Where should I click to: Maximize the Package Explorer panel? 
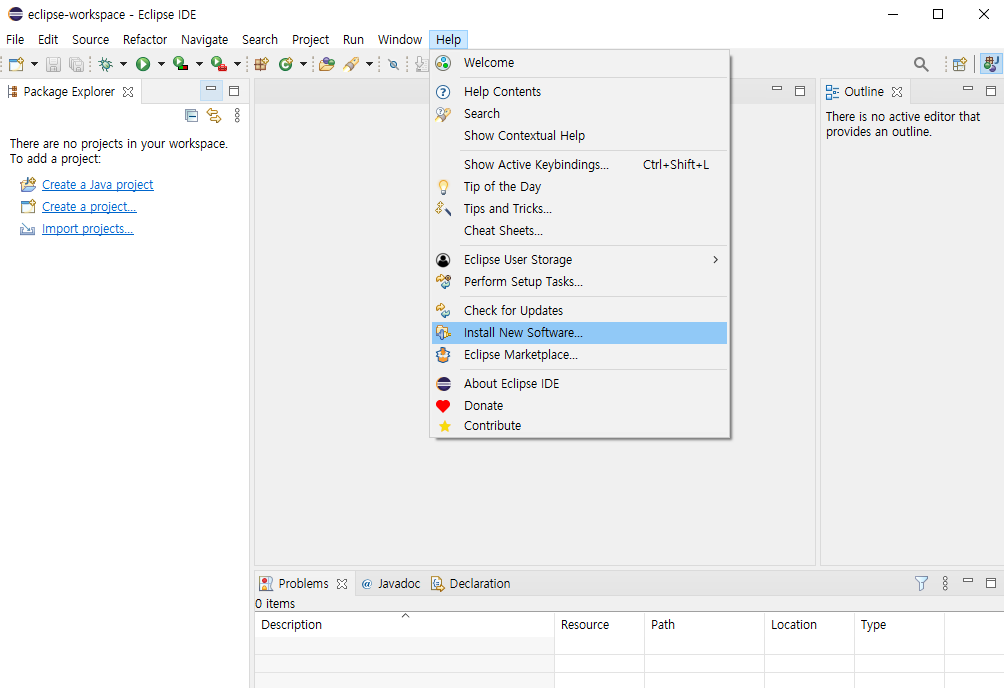click(234, 91)
